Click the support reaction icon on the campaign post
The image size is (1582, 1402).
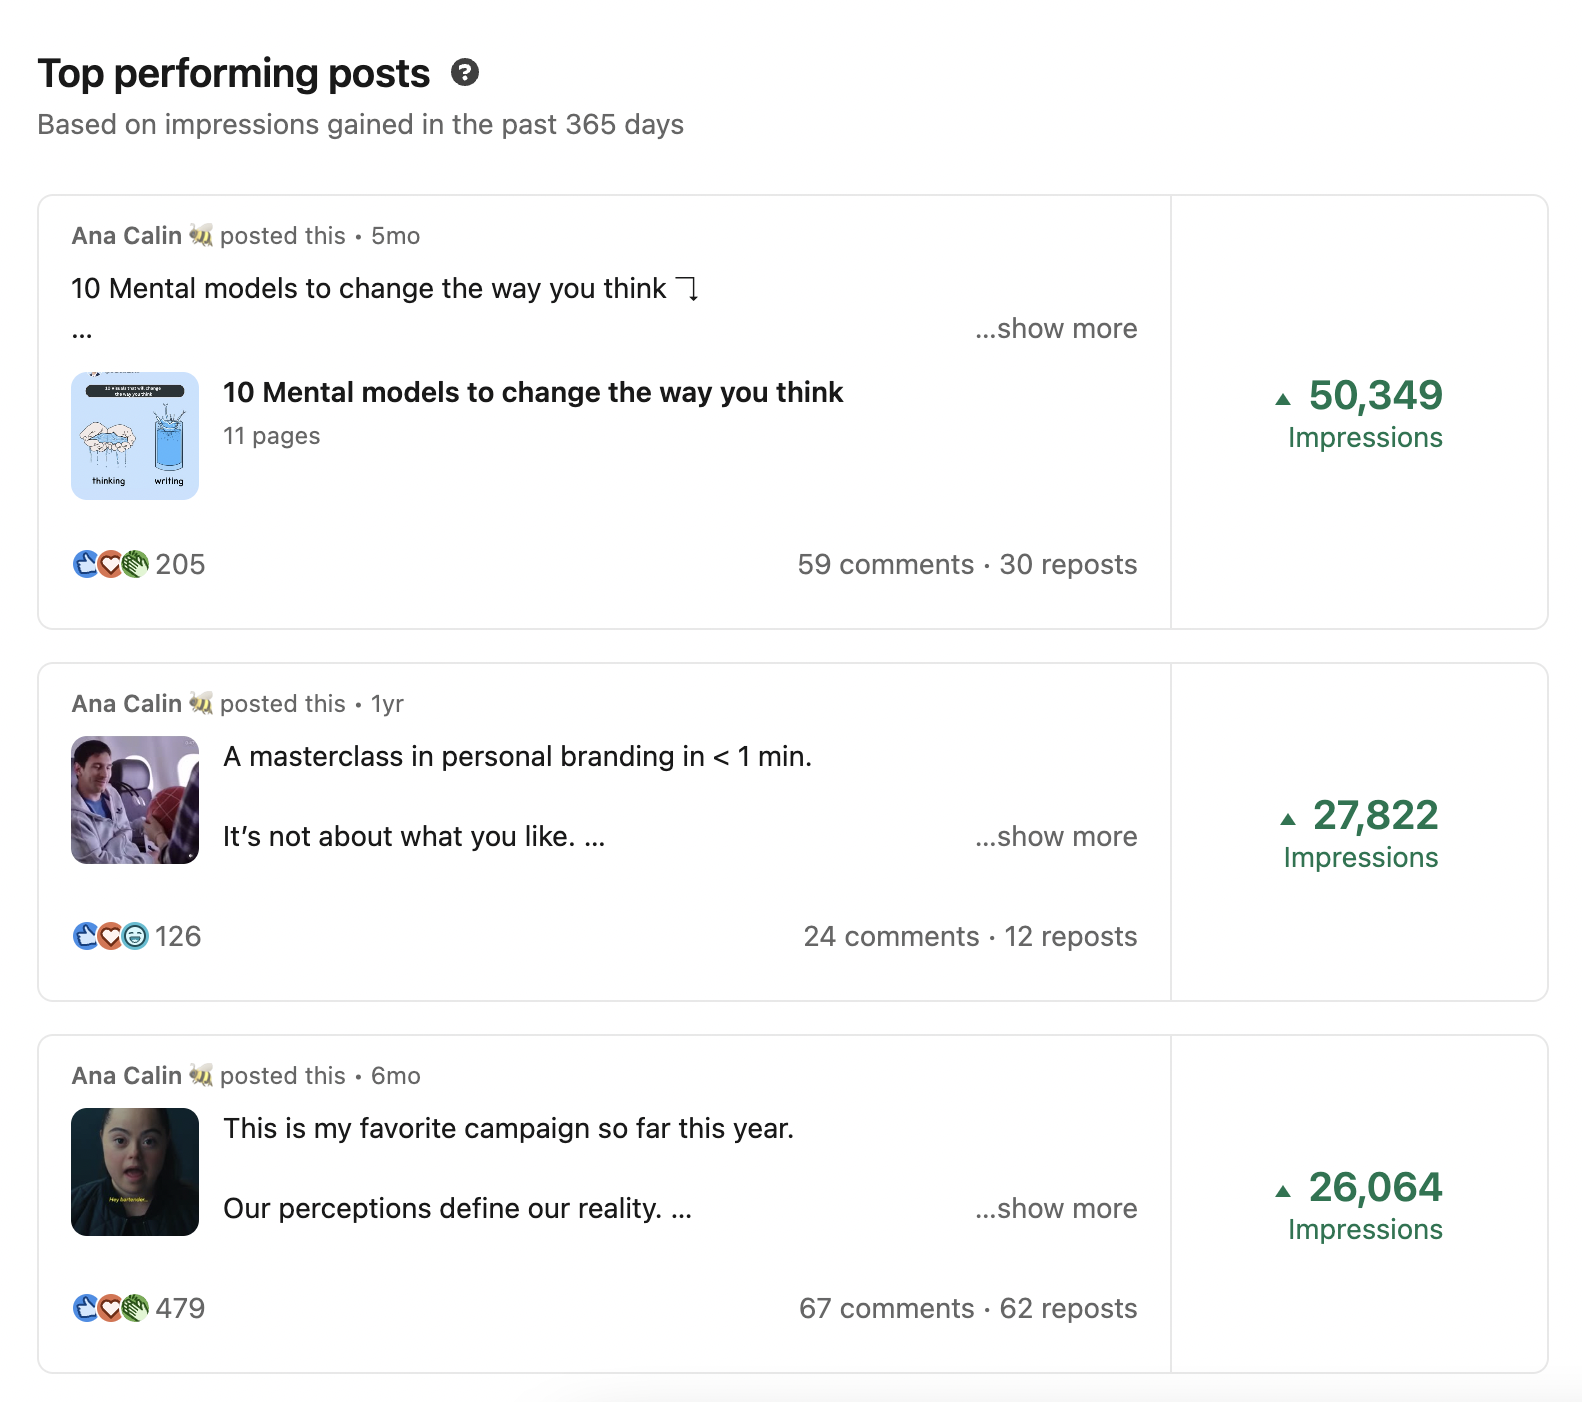pos(133,1308)
